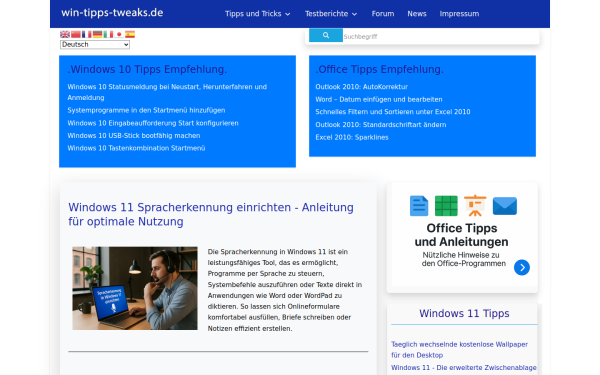The height and width of the screenshot is (375, 600).
Task: Open Windows 11 Spracherkennung einrichten article title
Action: [211, 214]
